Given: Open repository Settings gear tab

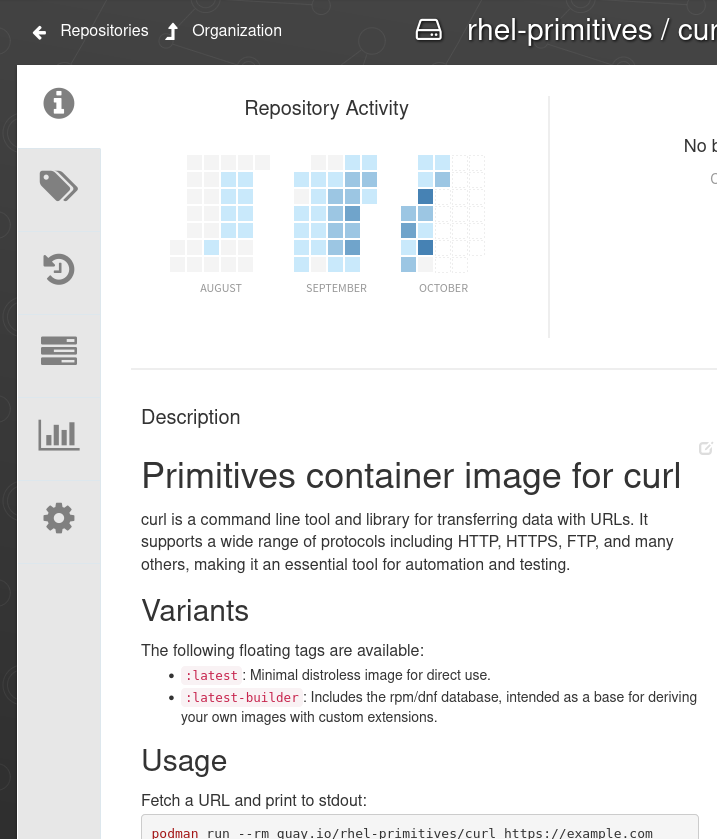Looking at the screenshot, I should (x=59, y=518).
